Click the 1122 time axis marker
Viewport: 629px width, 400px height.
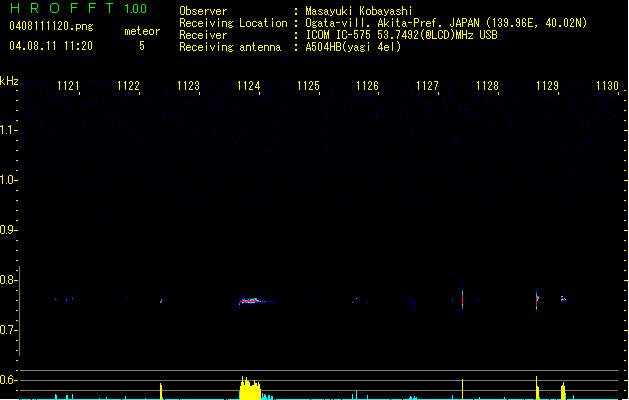coord(128,86)
